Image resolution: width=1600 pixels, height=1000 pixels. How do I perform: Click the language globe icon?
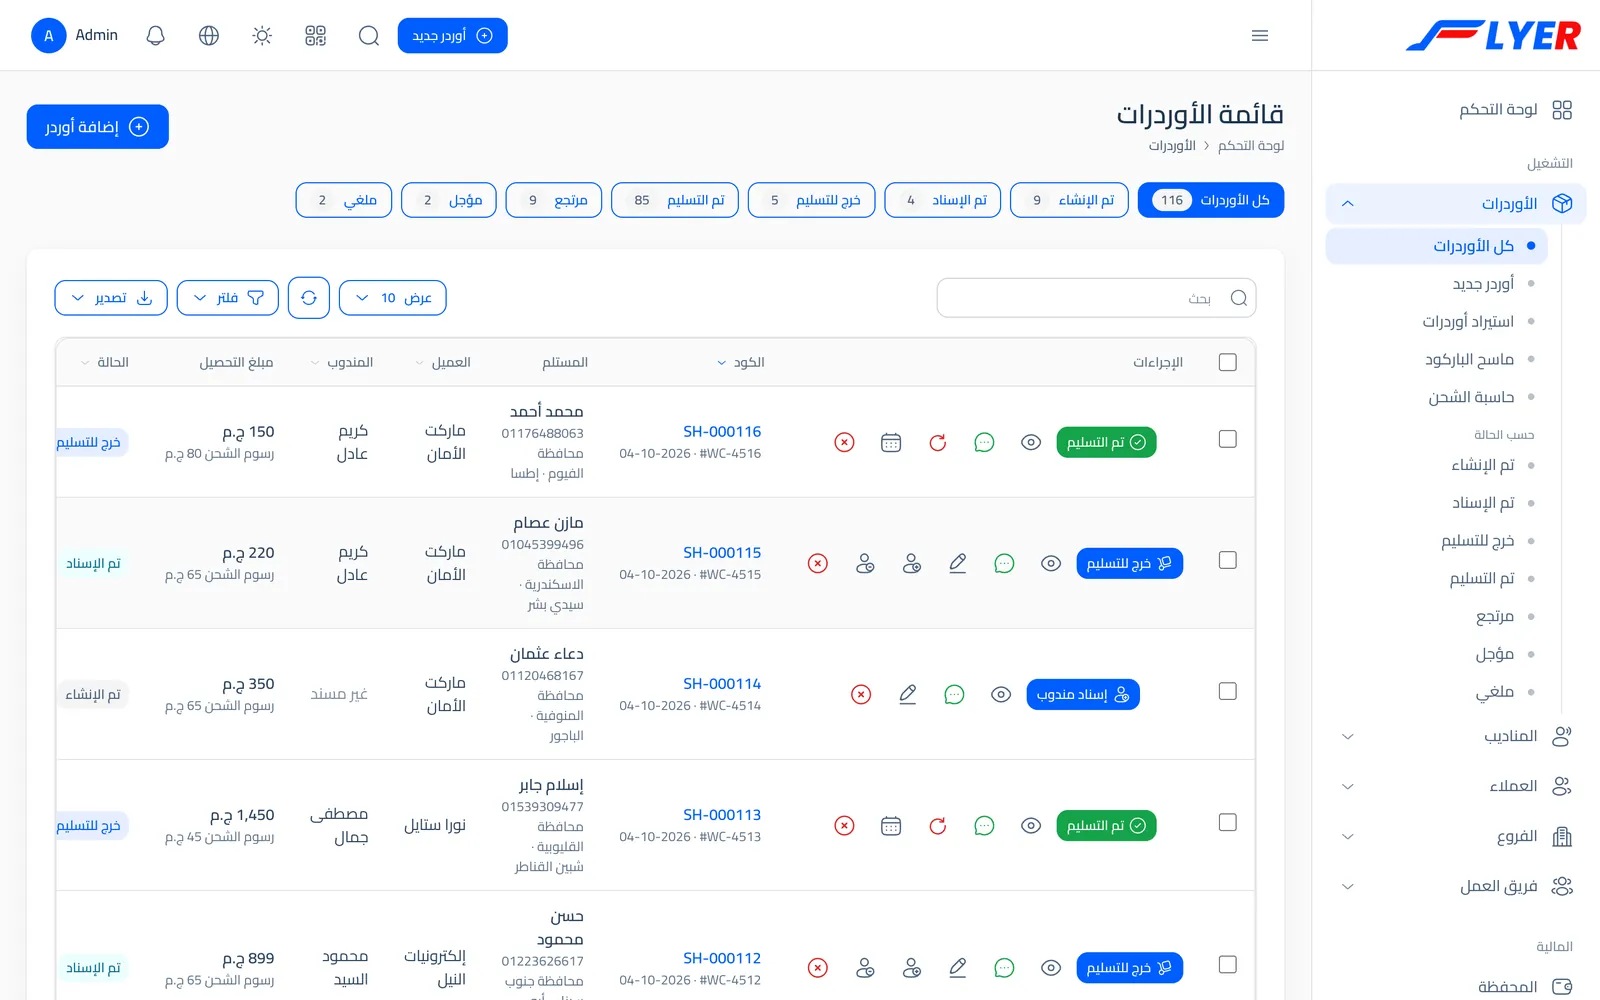(209, 36)
